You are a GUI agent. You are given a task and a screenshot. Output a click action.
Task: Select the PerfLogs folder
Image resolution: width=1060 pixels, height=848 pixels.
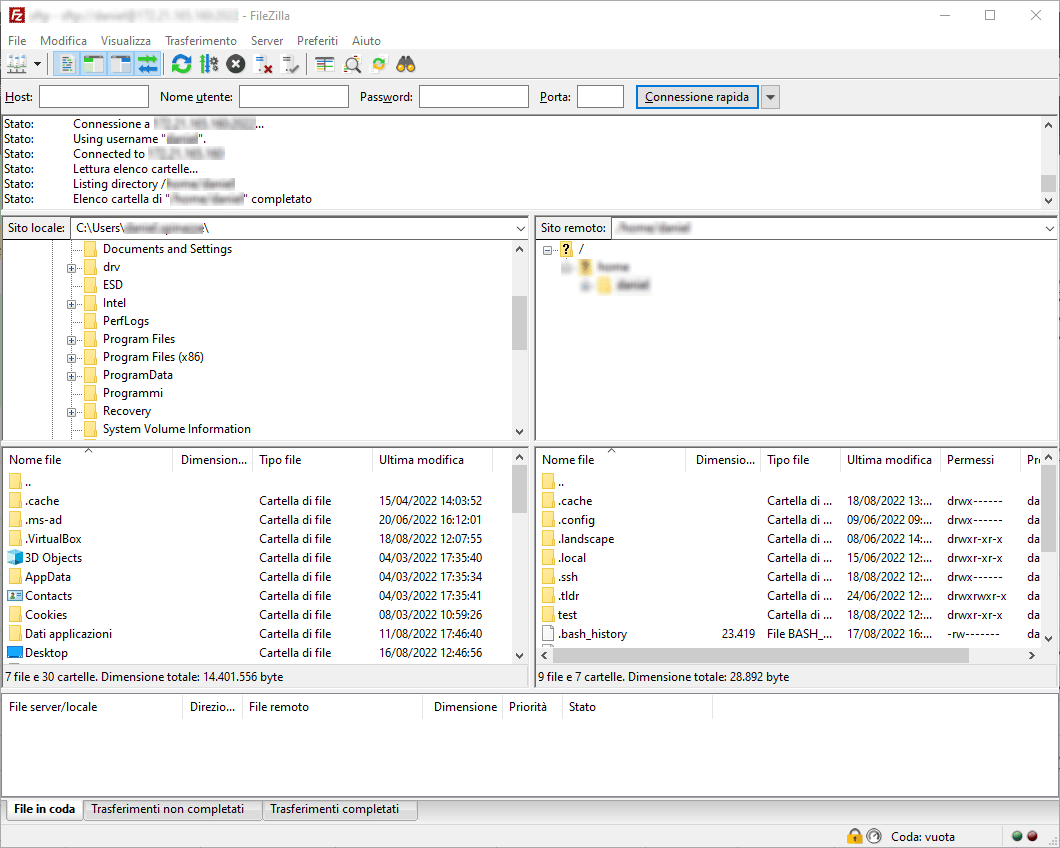pyautogui.click(x=126, y=321)
